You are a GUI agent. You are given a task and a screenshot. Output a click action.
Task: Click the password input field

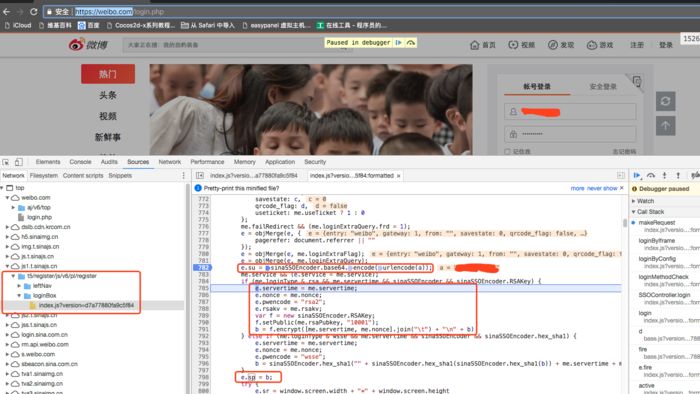570,134
